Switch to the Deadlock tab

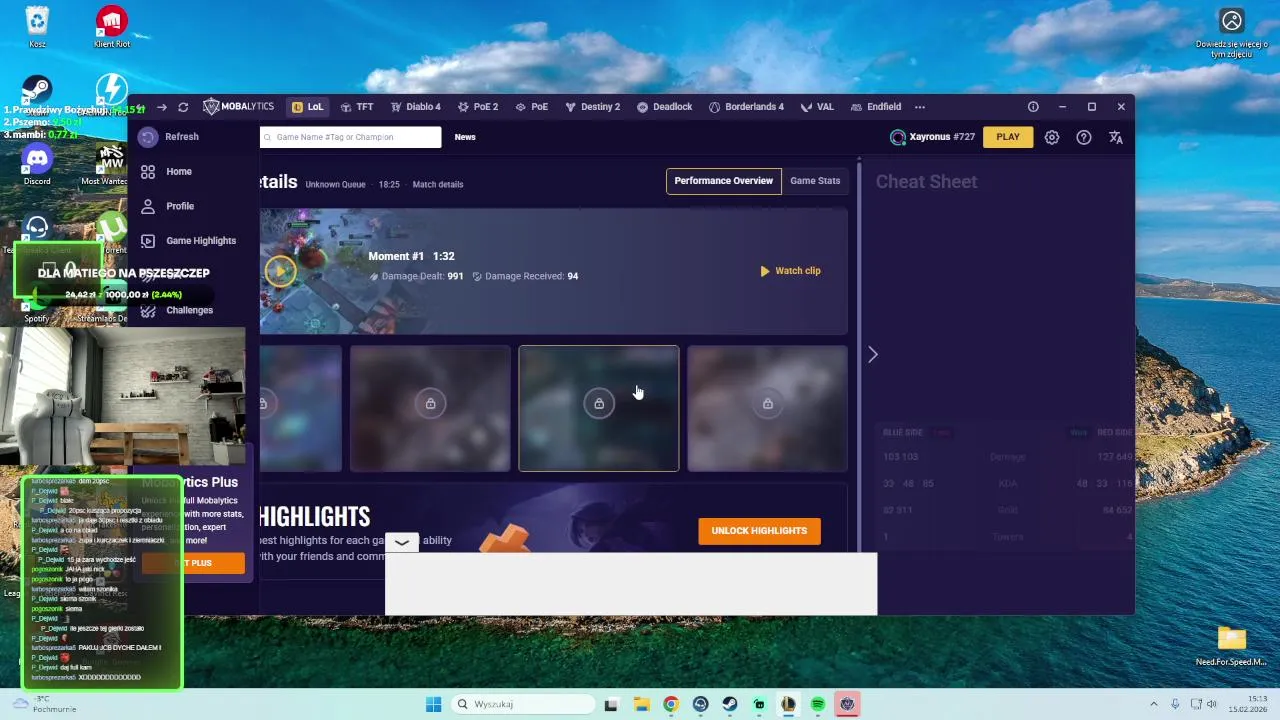(665, 107)
